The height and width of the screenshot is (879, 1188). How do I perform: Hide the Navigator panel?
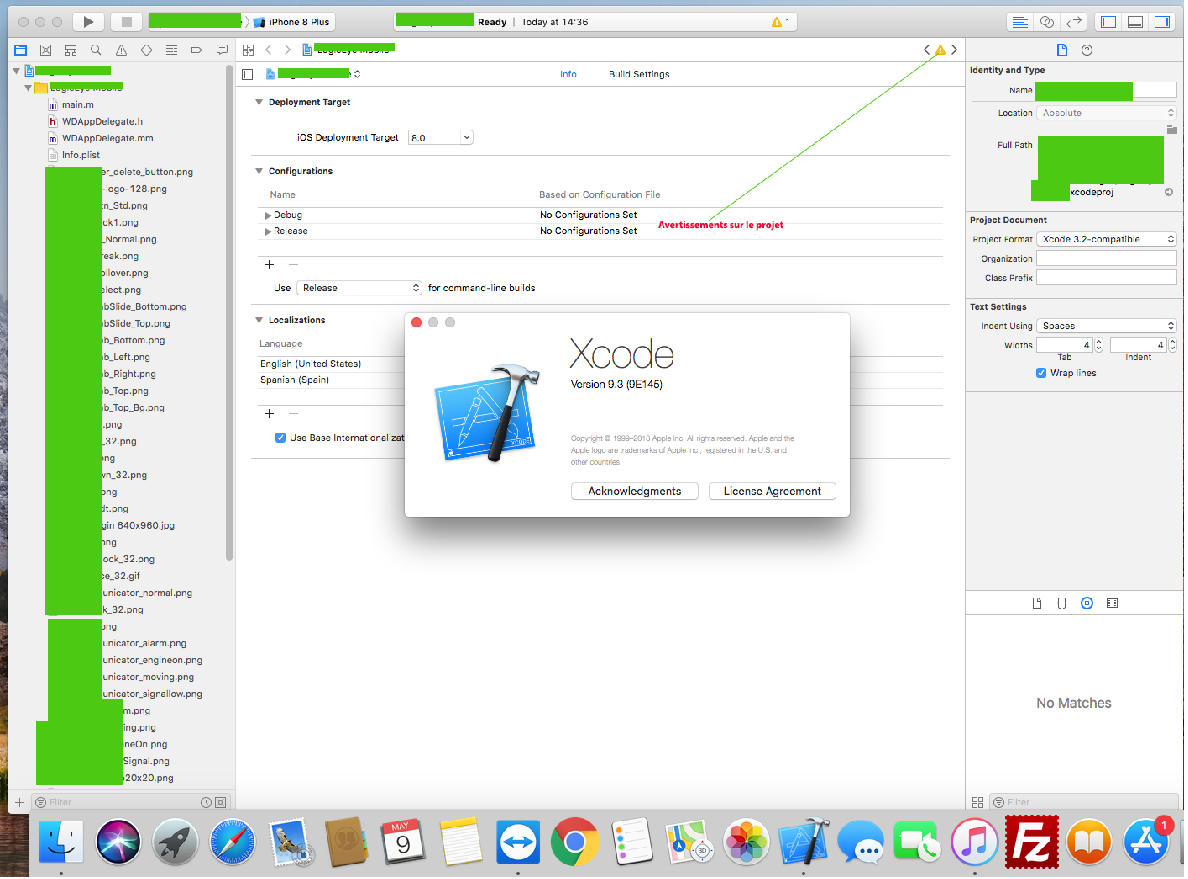point(1108,22)
